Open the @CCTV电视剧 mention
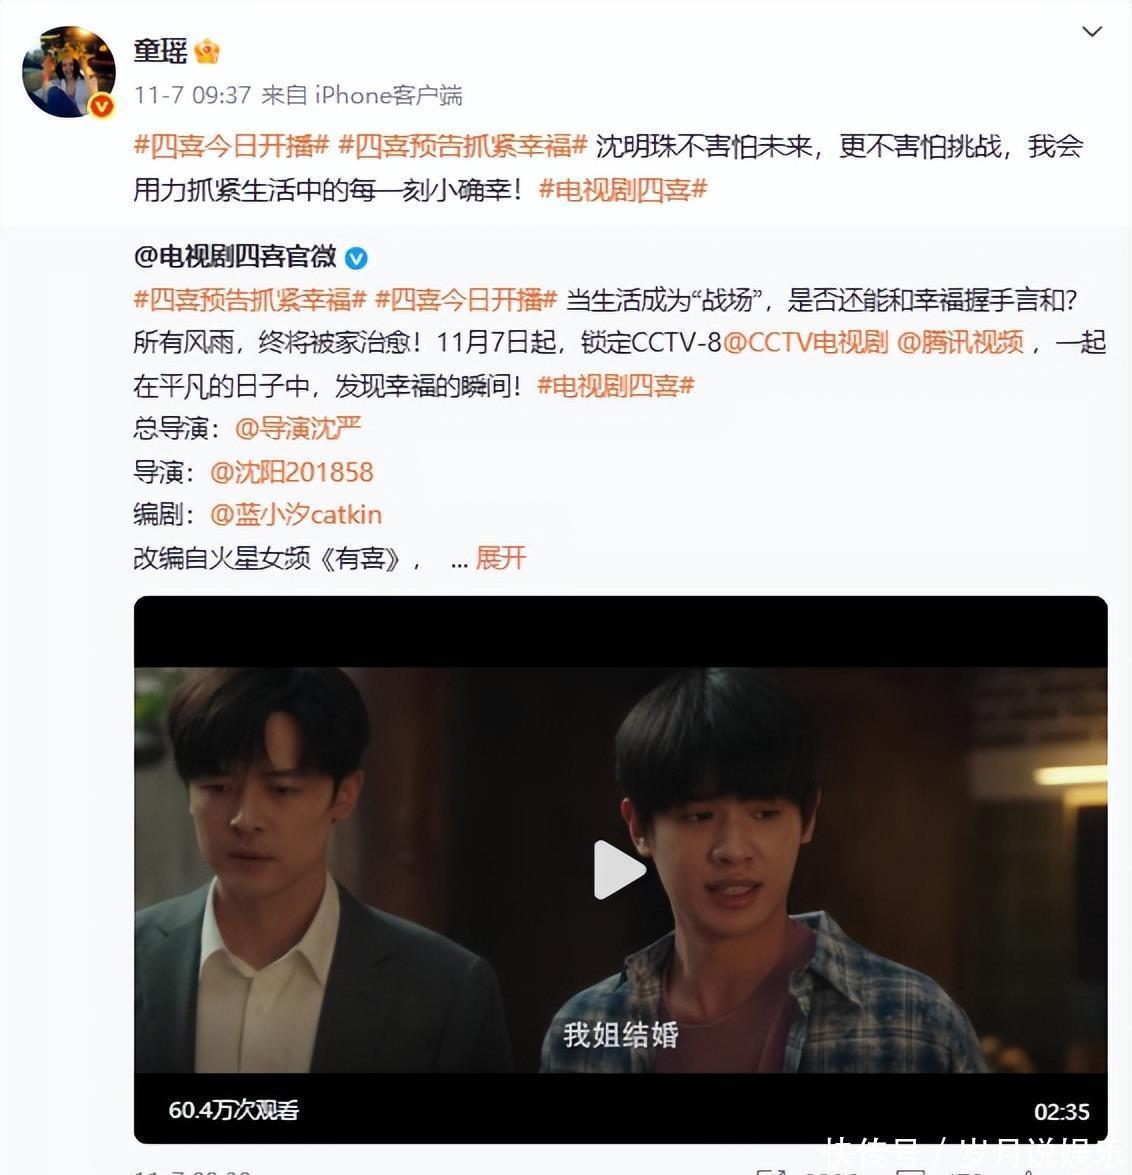The height and width of the screenshot is (1175, 1132). tap(805, 342)
